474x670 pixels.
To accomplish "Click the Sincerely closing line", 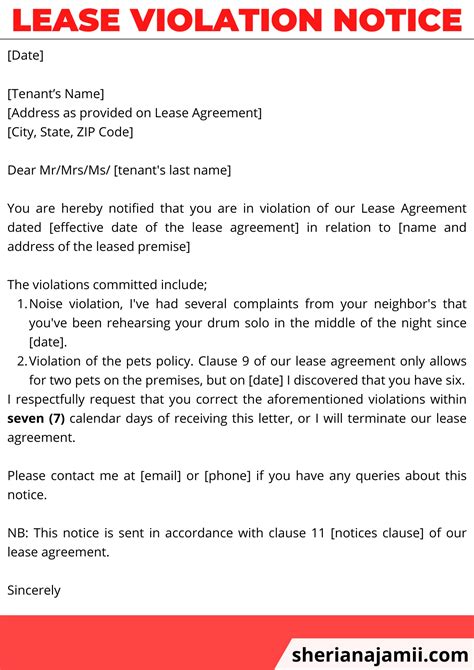I will (34, 591).
